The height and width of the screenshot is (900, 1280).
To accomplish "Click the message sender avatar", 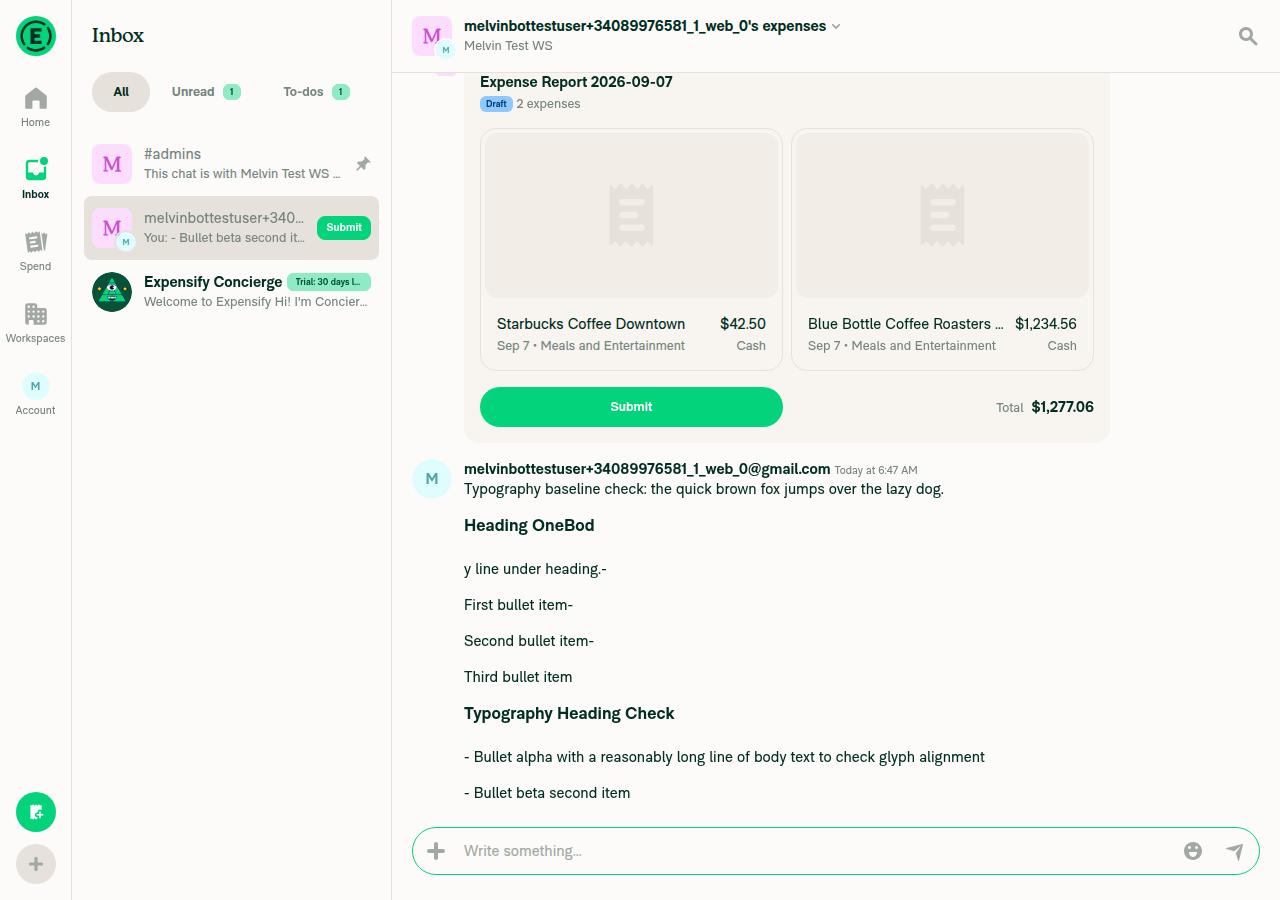I will coord(432,479).
